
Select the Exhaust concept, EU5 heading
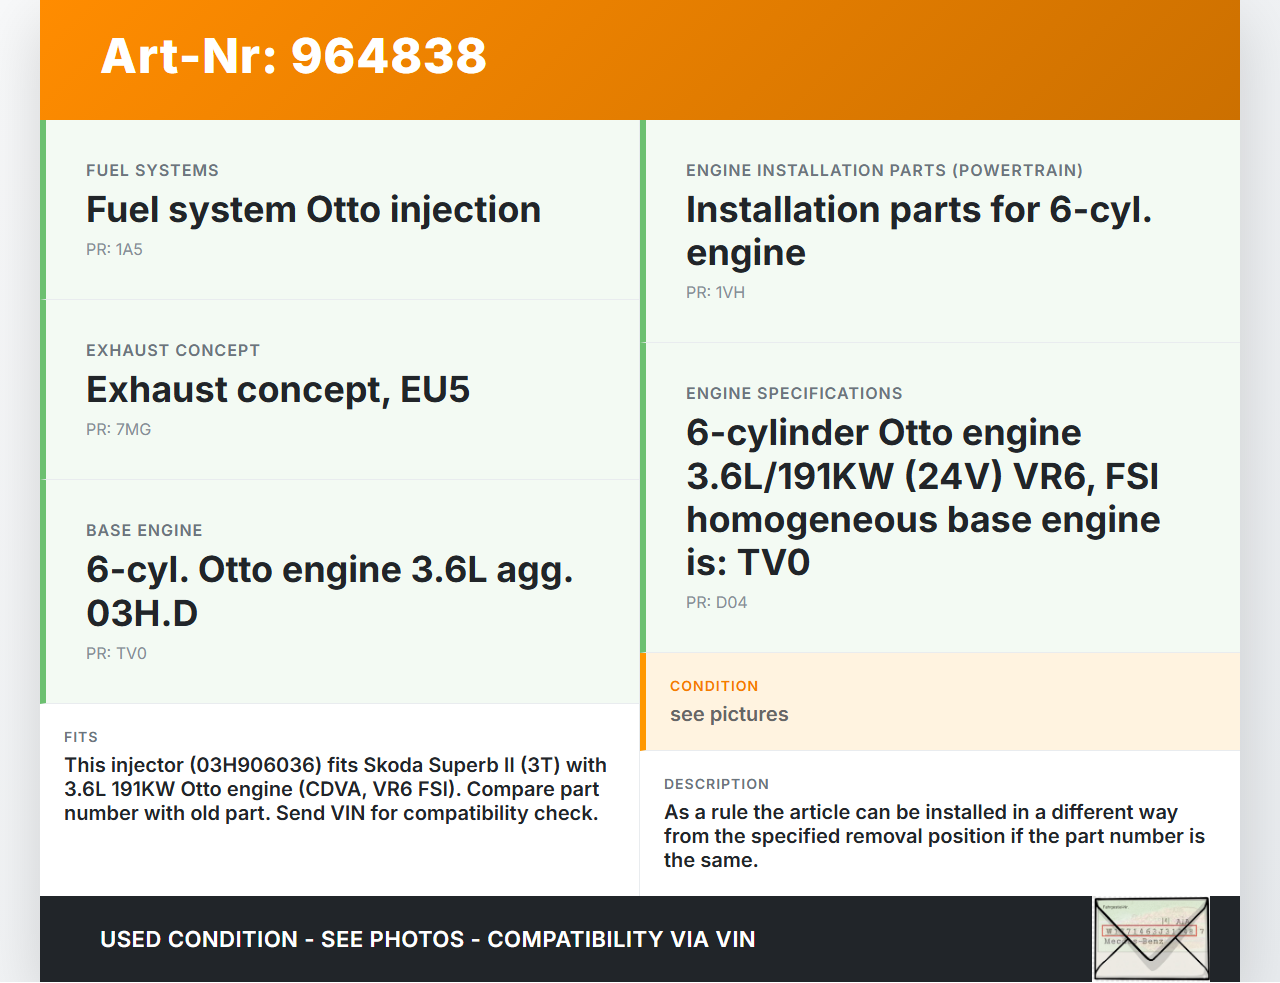(x=278, y=390)
